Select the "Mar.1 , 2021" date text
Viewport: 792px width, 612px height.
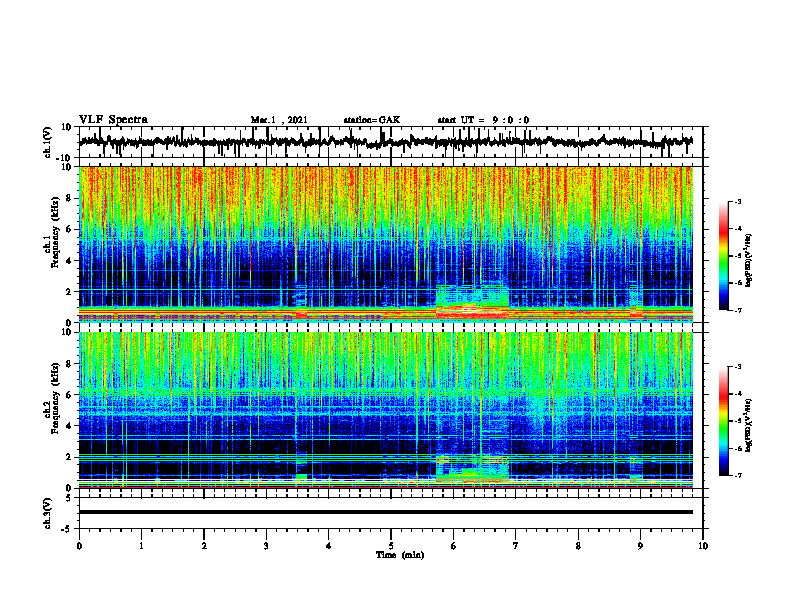pos(279,120)
